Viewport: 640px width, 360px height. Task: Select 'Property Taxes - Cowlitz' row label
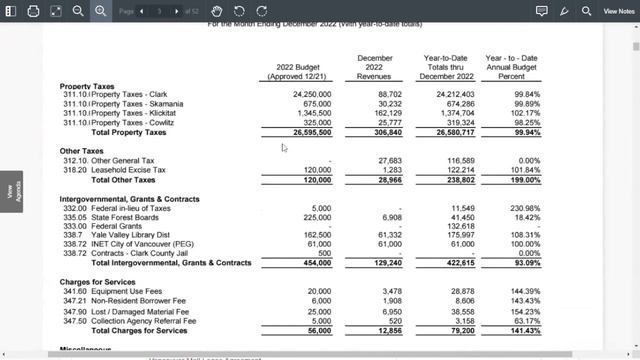pos(132,123)
